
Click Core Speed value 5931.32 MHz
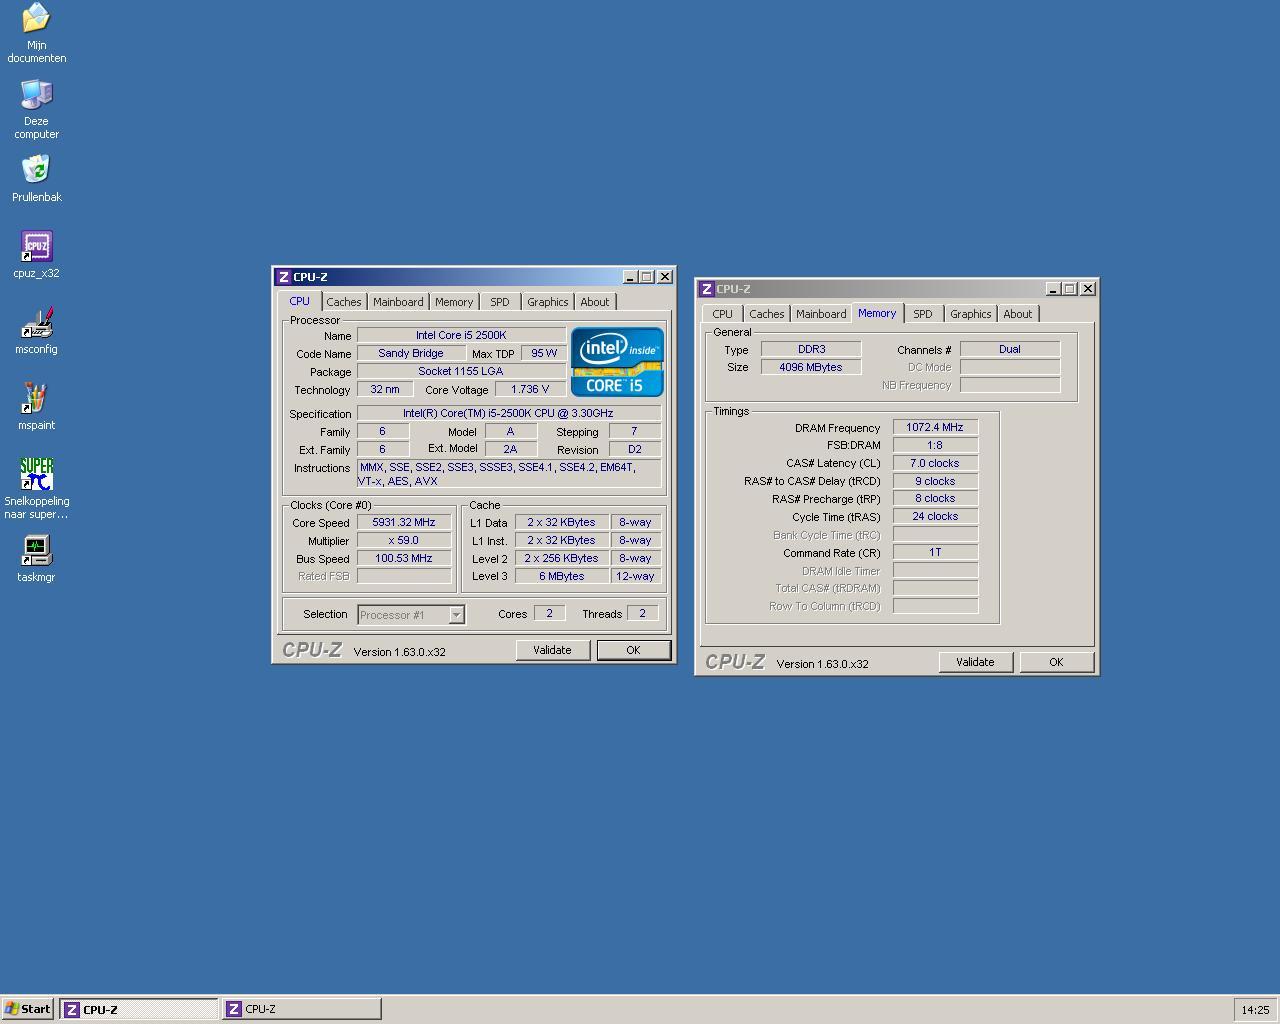click(x=404, y=522)
